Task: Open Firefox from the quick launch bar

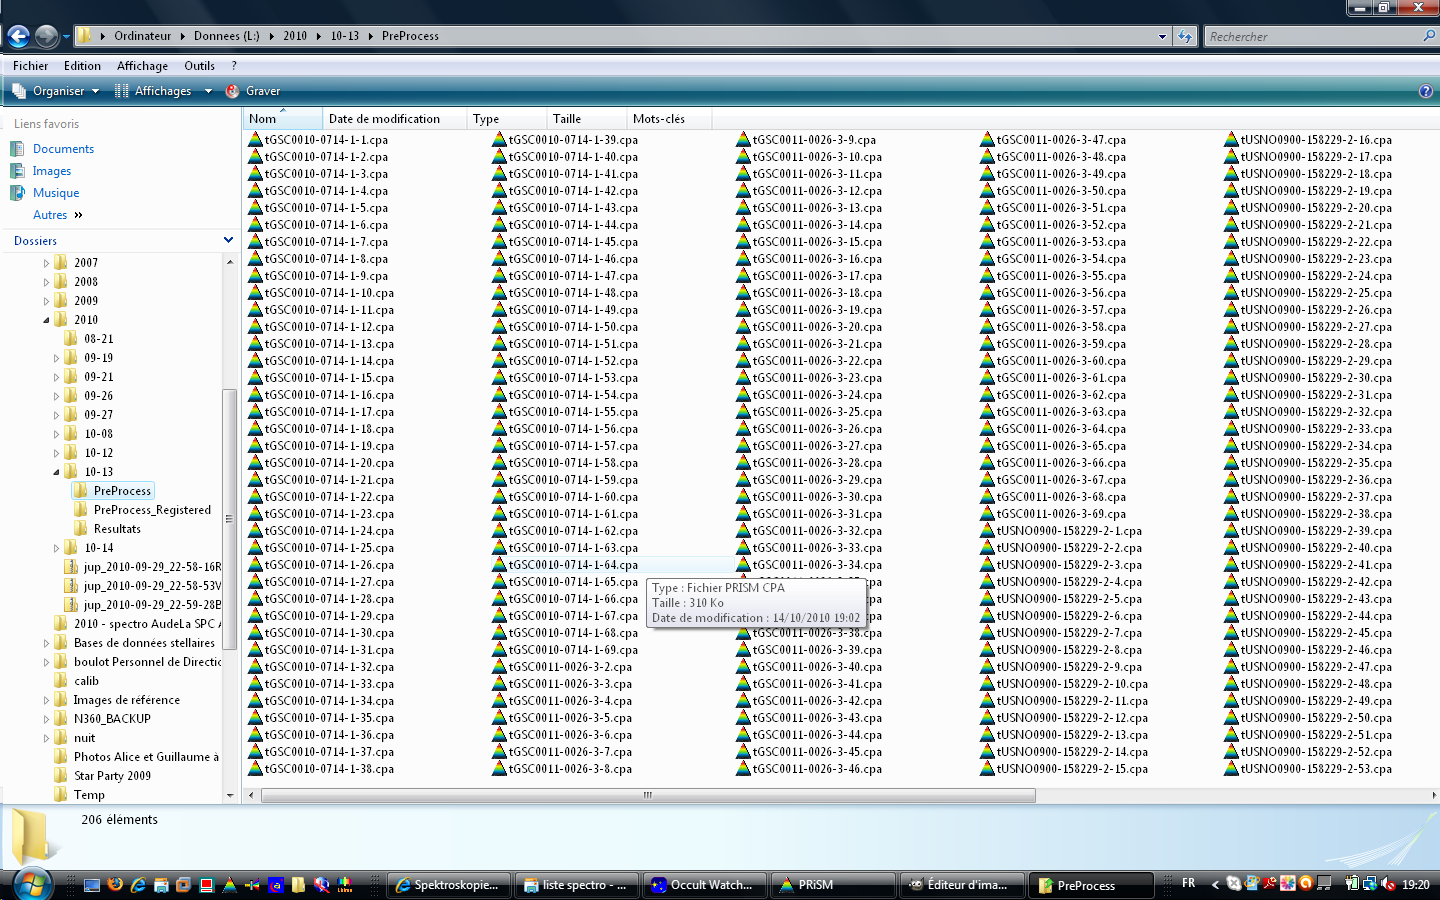Action: pos(115,885)
